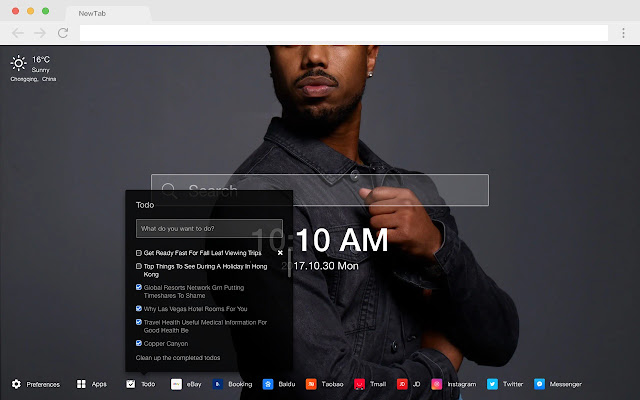Click the Todo panel heading
Image resolution: width=640 pixels, height=400 pixels.
coord(145,205)
